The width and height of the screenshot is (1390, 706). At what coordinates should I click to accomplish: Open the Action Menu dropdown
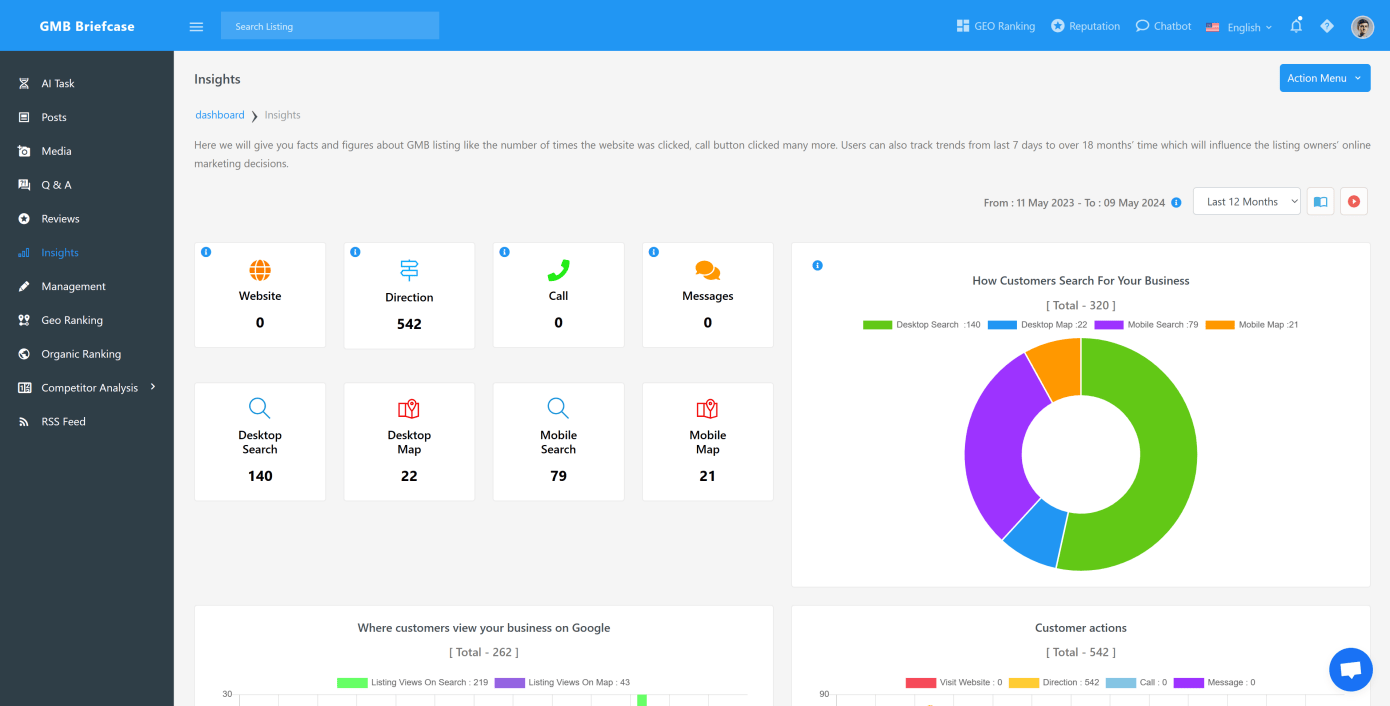(1324, 77)
